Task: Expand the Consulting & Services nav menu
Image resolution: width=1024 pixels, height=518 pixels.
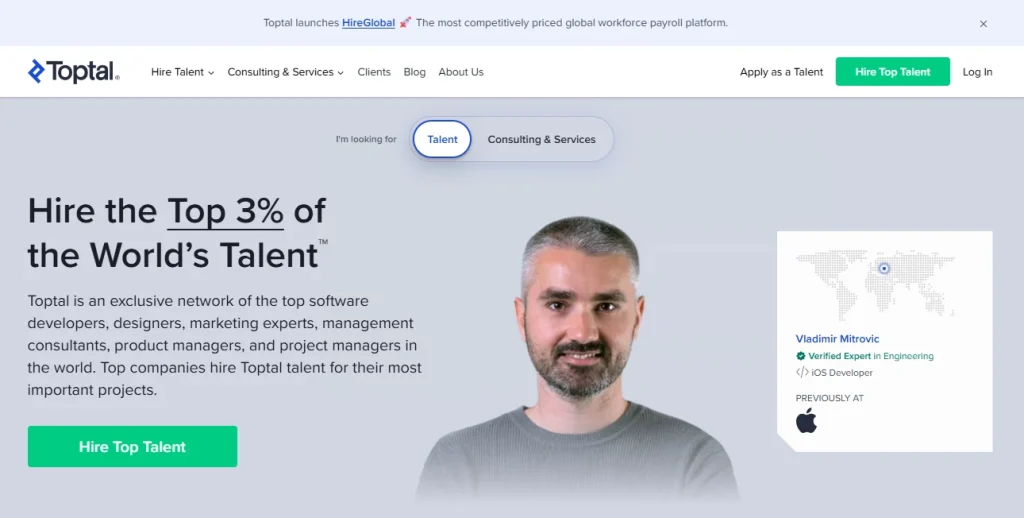Action: pyautogui.click(x=285, y=72)
